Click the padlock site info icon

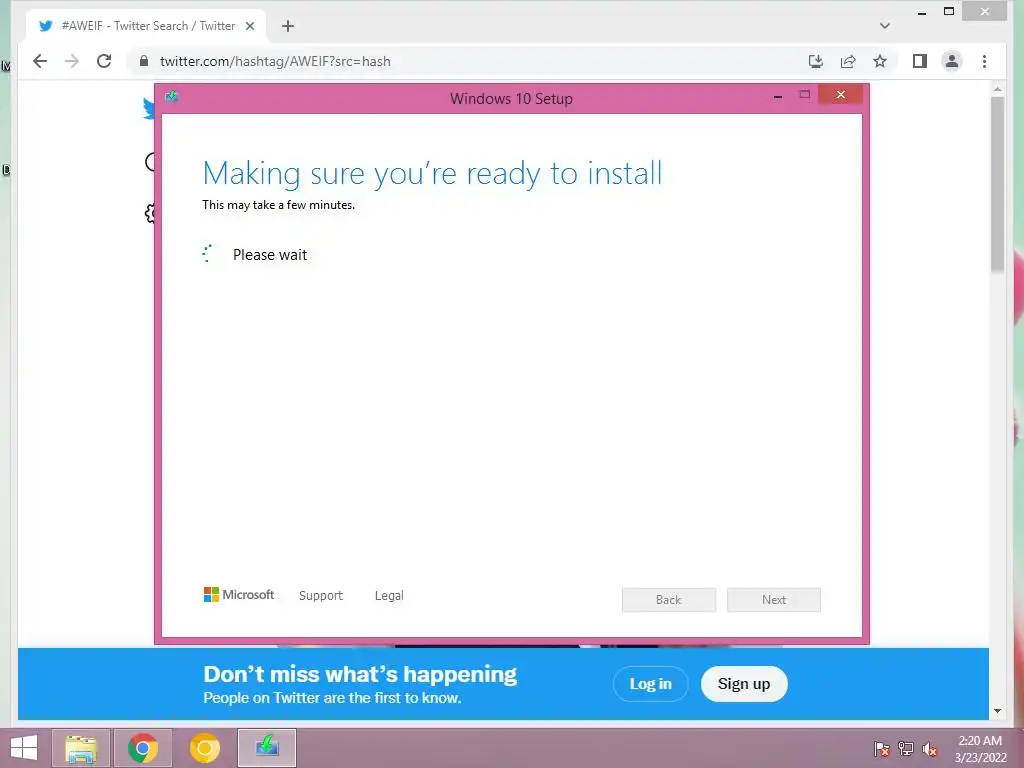(144, 61)
